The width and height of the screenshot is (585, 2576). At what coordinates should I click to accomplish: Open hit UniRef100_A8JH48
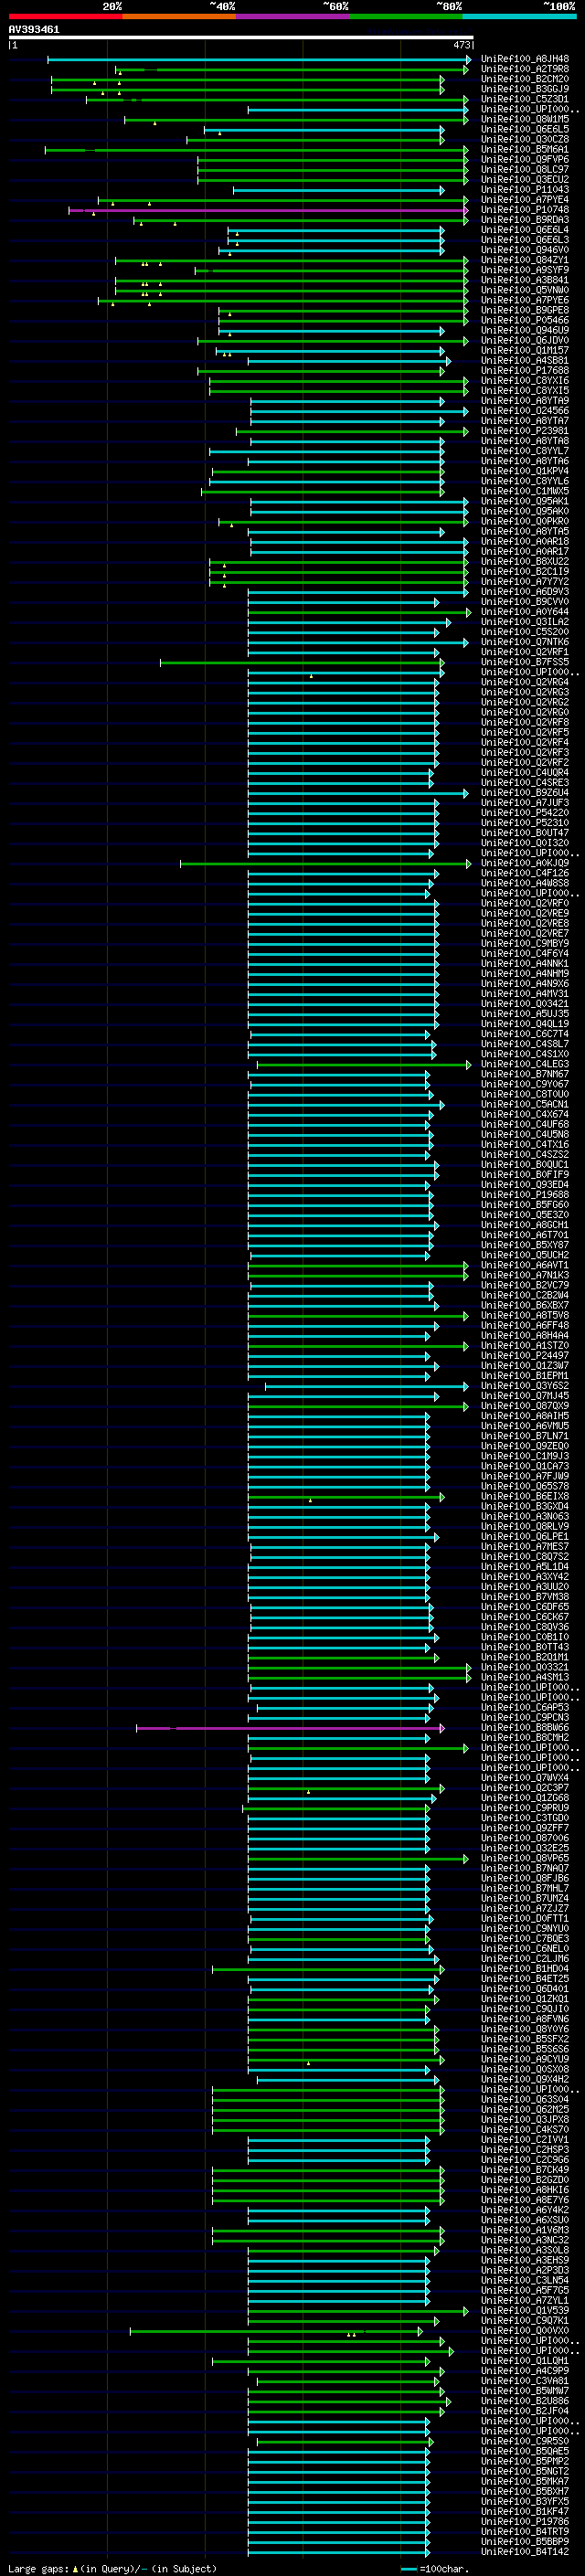525,59
